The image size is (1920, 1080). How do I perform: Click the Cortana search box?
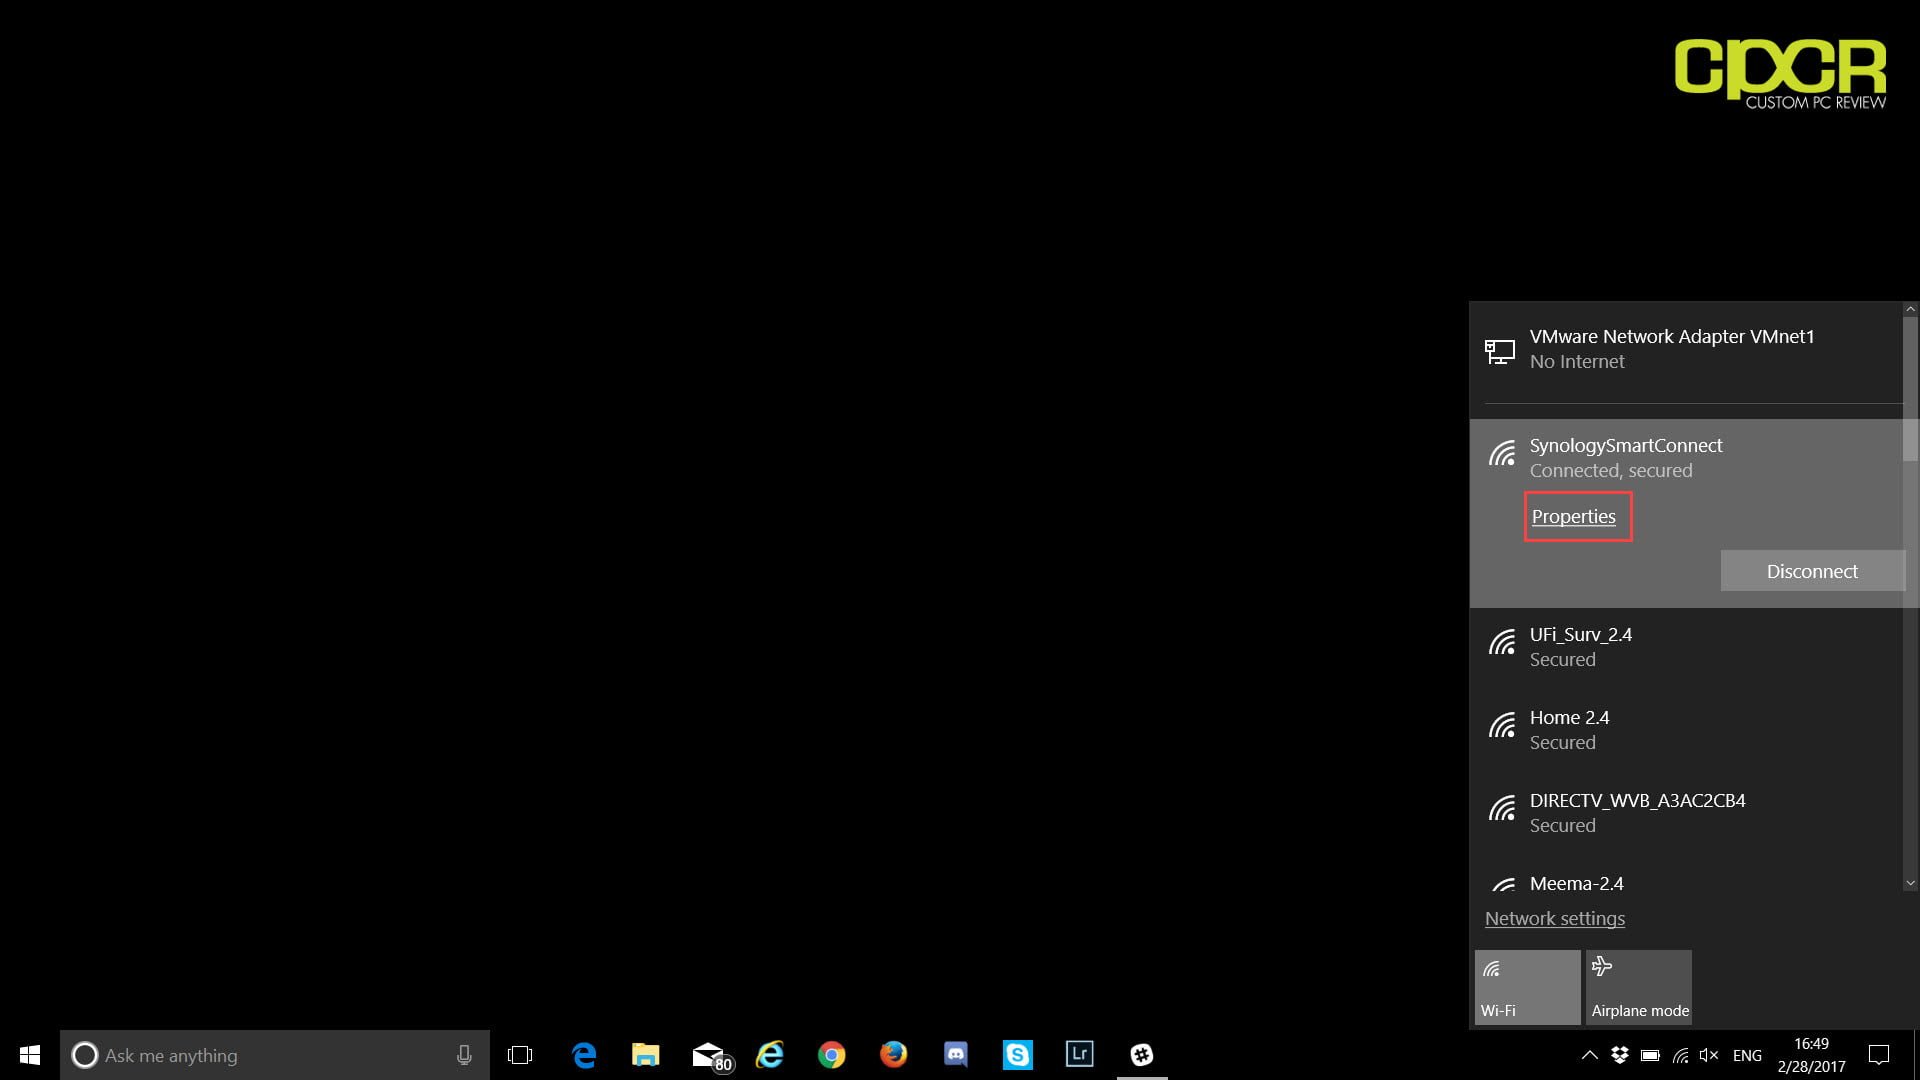coord(275,1055)
